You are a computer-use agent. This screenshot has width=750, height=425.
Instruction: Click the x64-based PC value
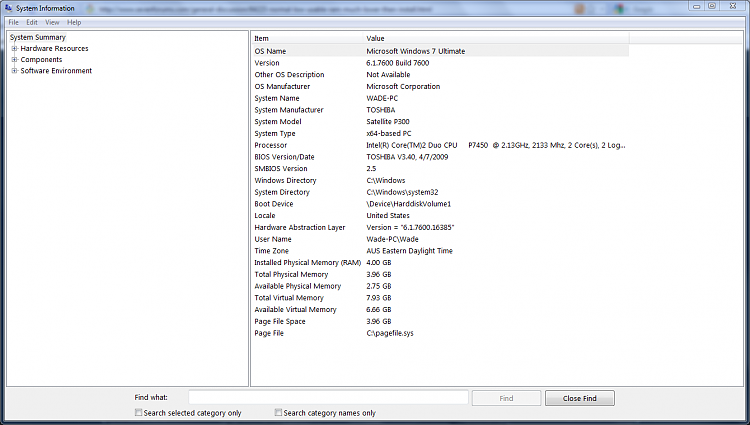pyautogui.click(x=389, y=133)
